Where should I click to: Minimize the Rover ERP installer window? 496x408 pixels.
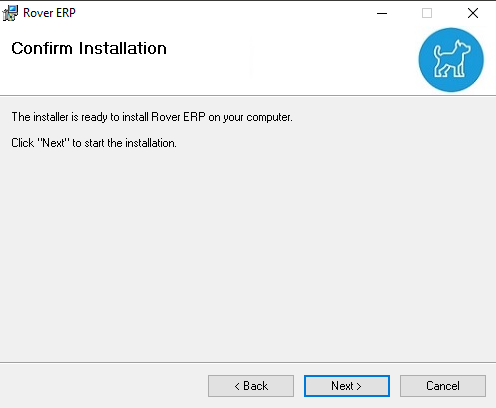[x=382, y=13]
